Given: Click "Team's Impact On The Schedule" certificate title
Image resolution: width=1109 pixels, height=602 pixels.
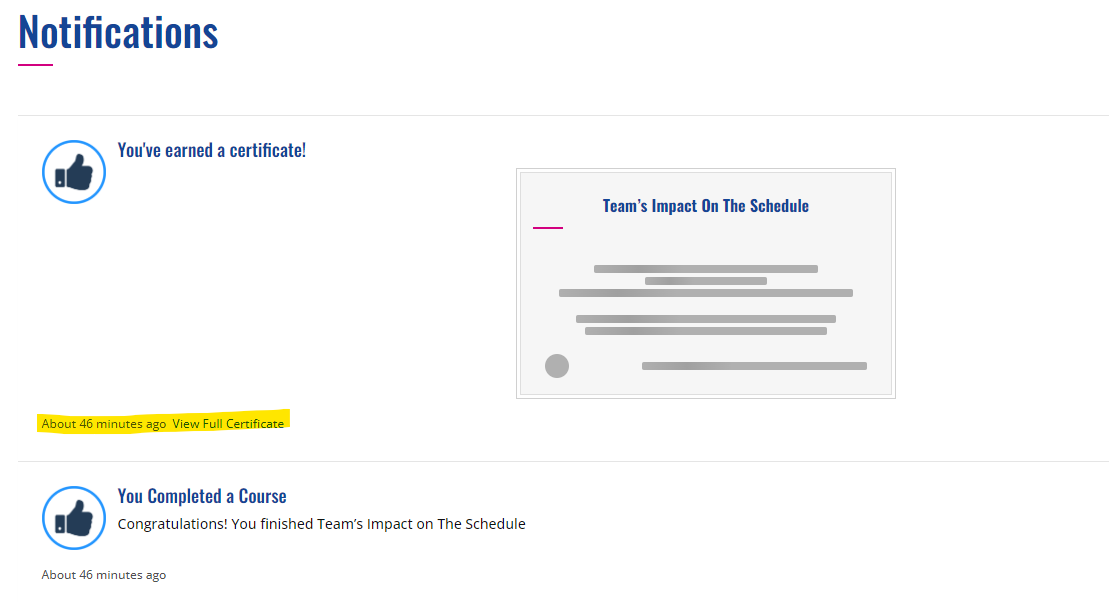Looking at the screenshot, I should pos(706,206).
